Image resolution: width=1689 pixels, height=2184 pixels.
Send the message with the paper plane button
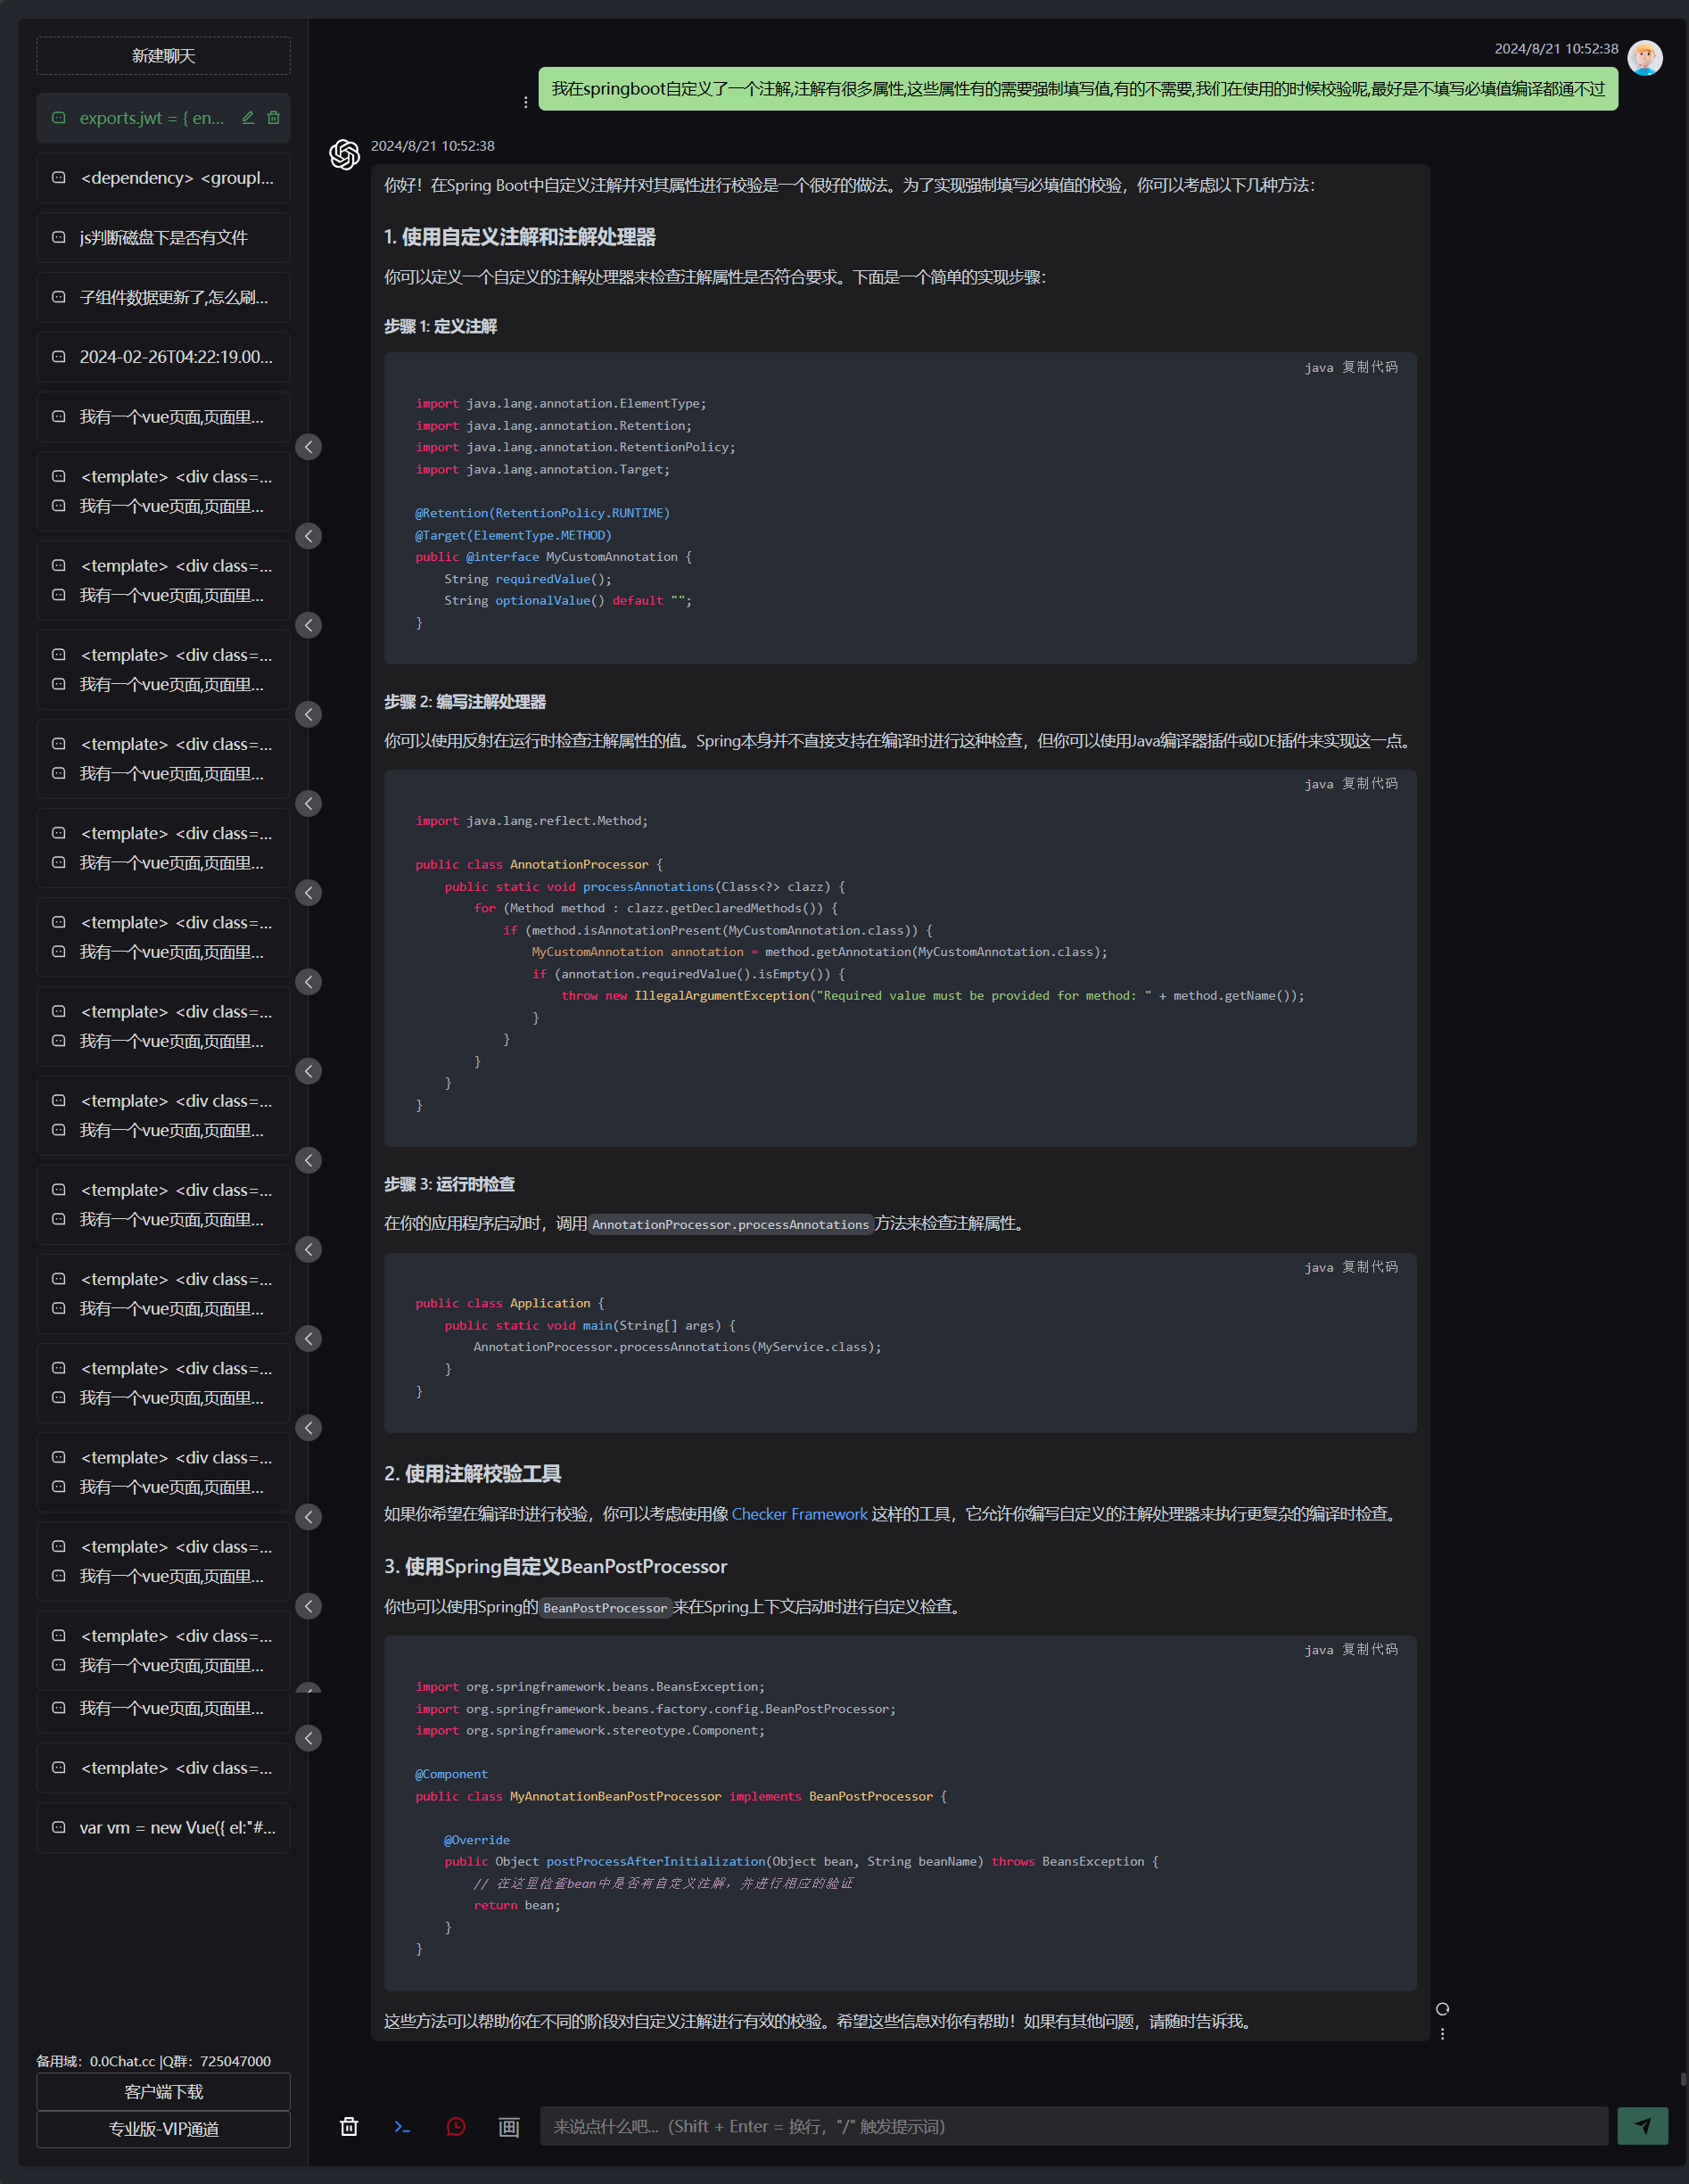1642,2126
